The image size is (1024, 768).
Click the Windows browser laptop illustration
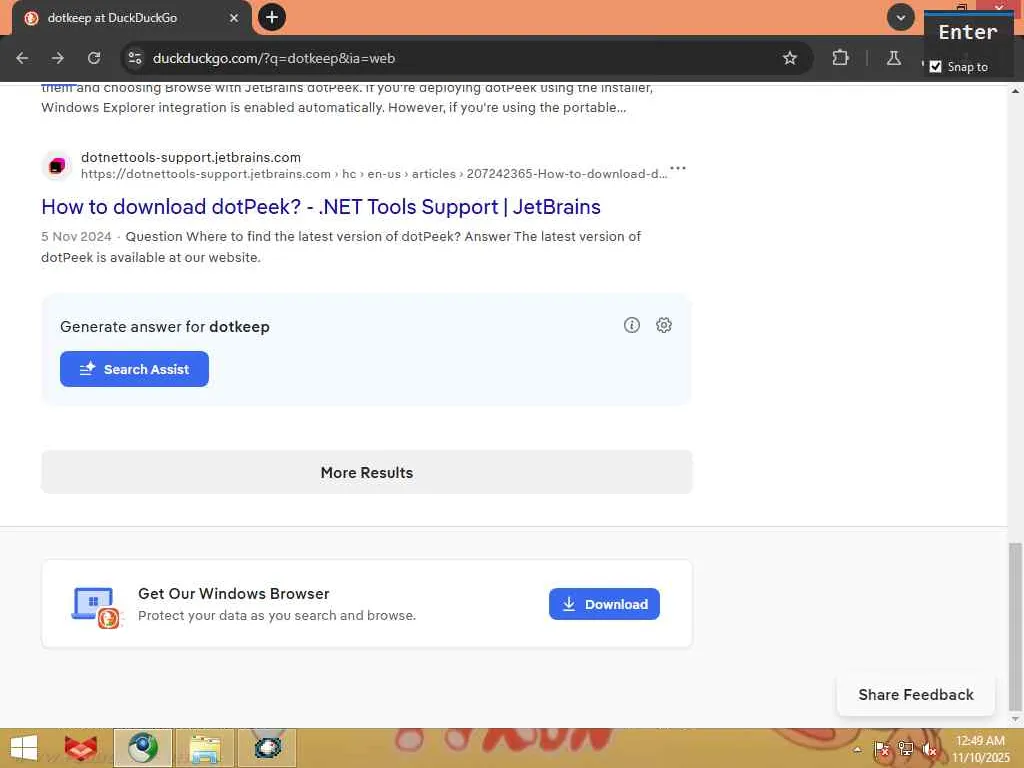pyautogui.click(x=97, y=607)
